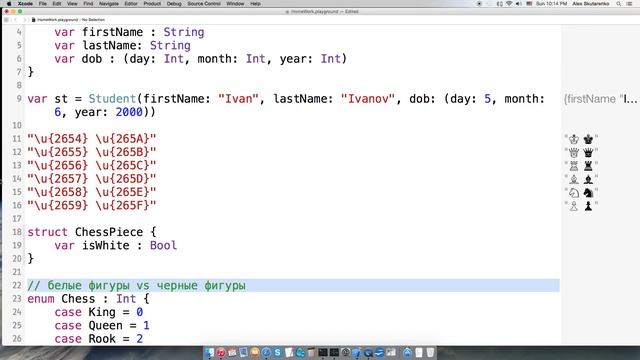Open Spotlight search
Screen dimensions: 640x360
tap(619, 4)
